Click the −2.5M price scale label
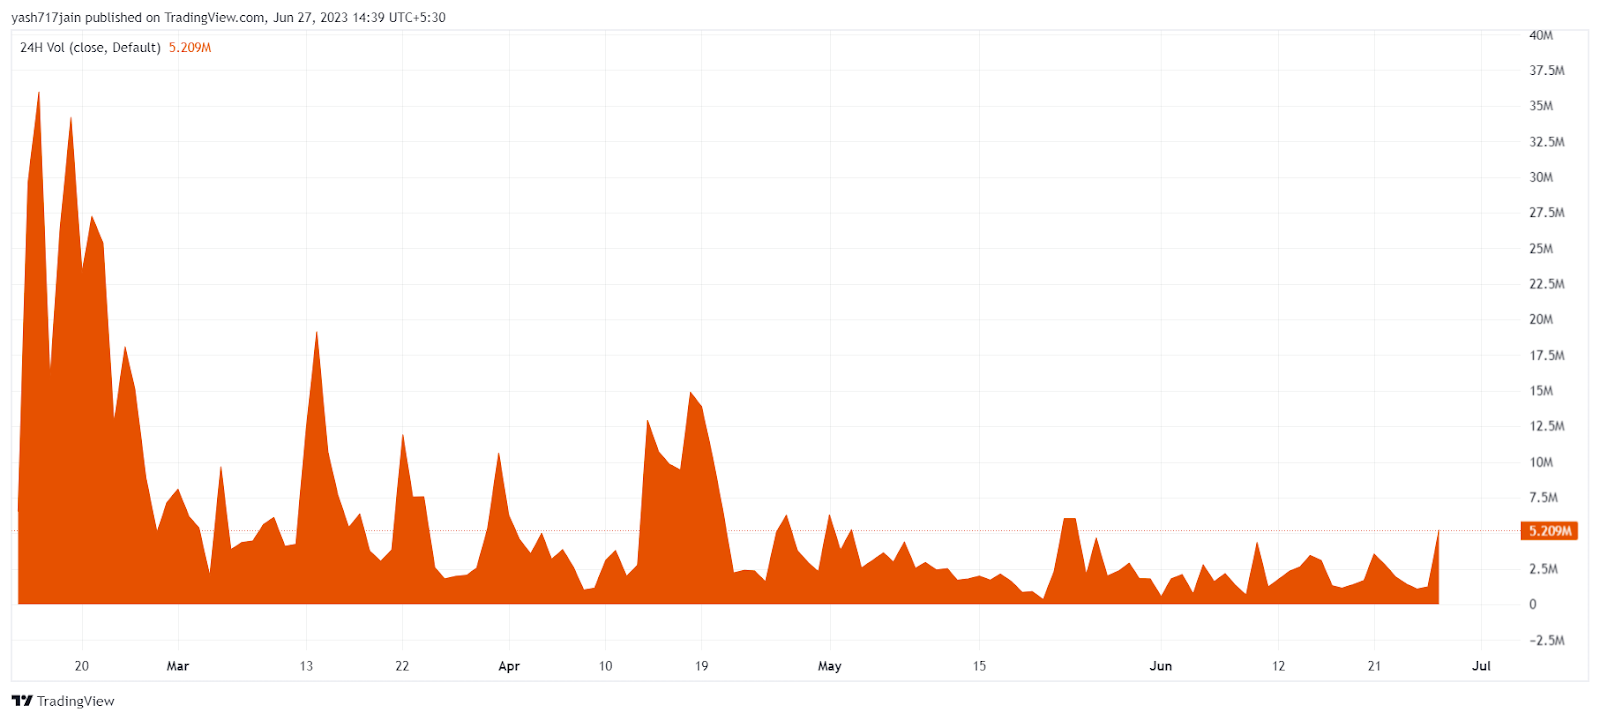The image size is (1600, 720). point(1546,640)
